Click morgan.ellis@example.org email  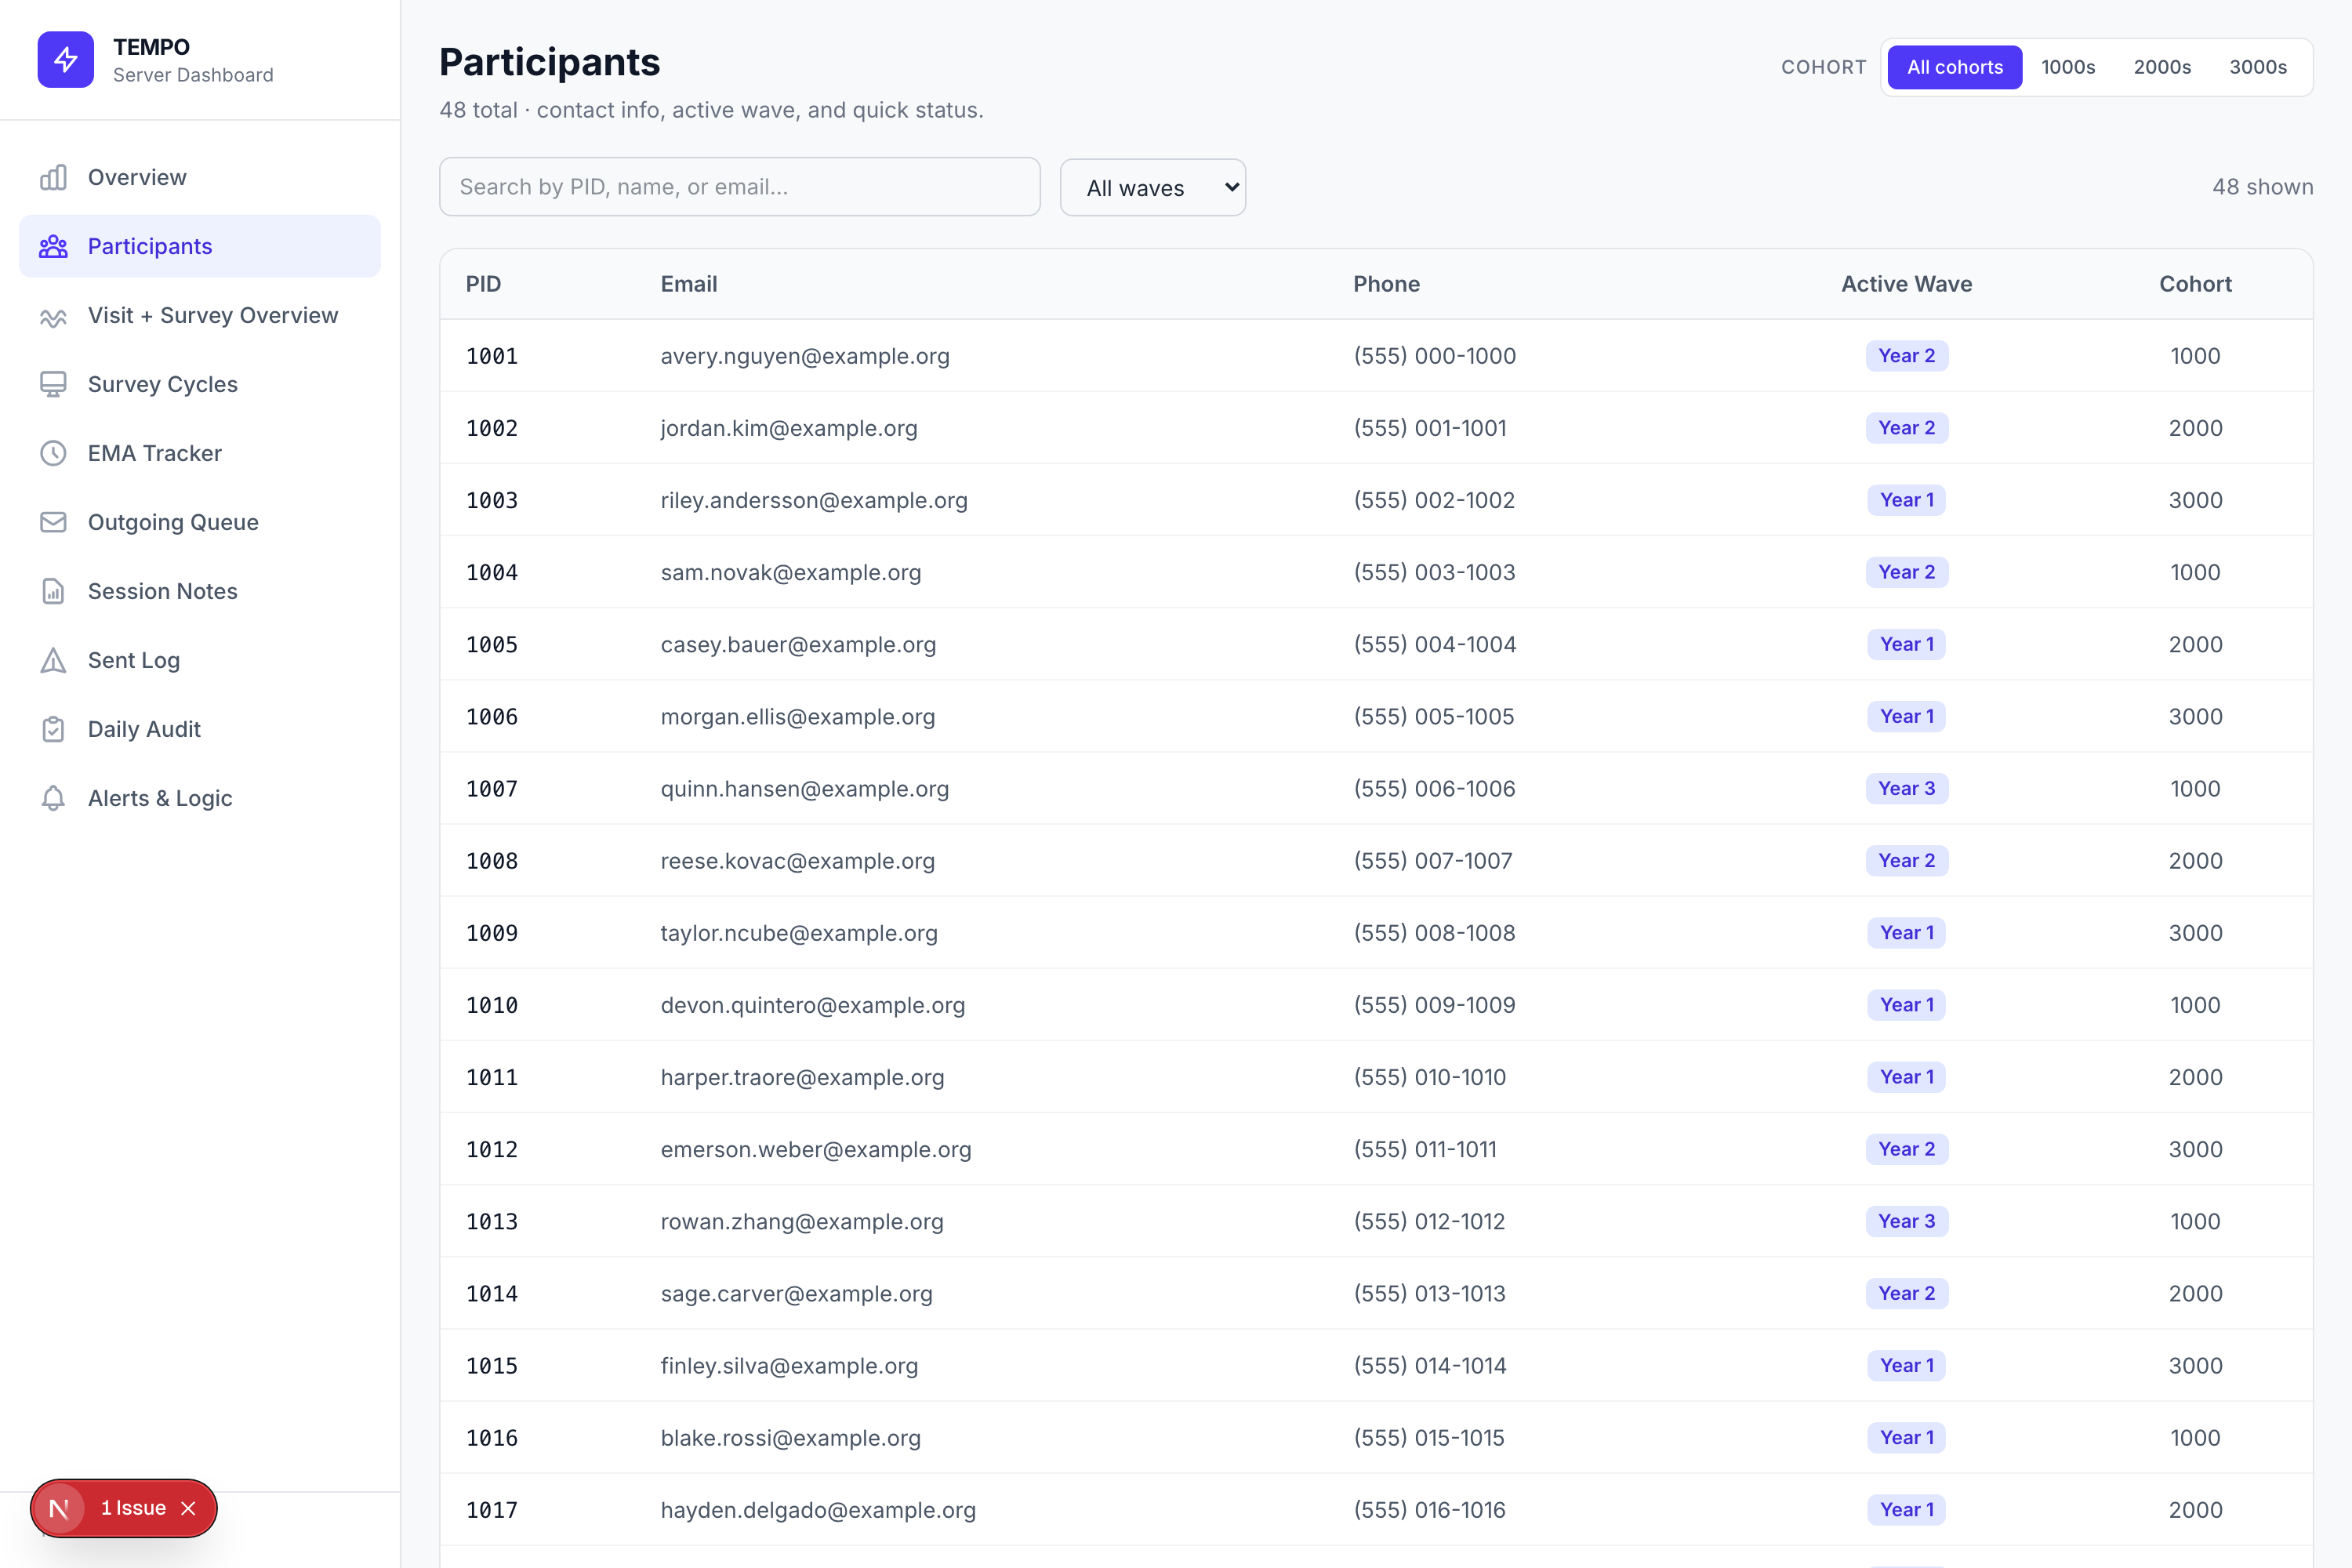tap(798, 716)
